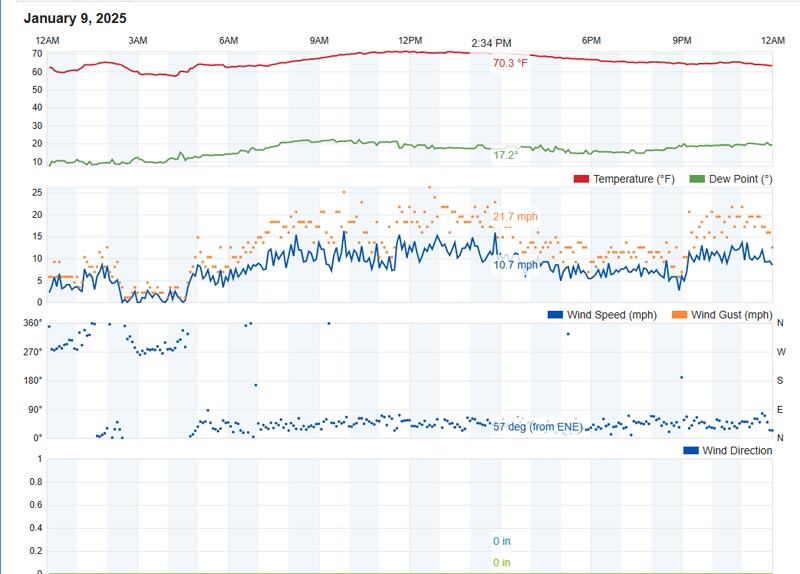Viewport: 800px width, 574px height.
Task: Click the 6AM time axis label
Action: 229,41
